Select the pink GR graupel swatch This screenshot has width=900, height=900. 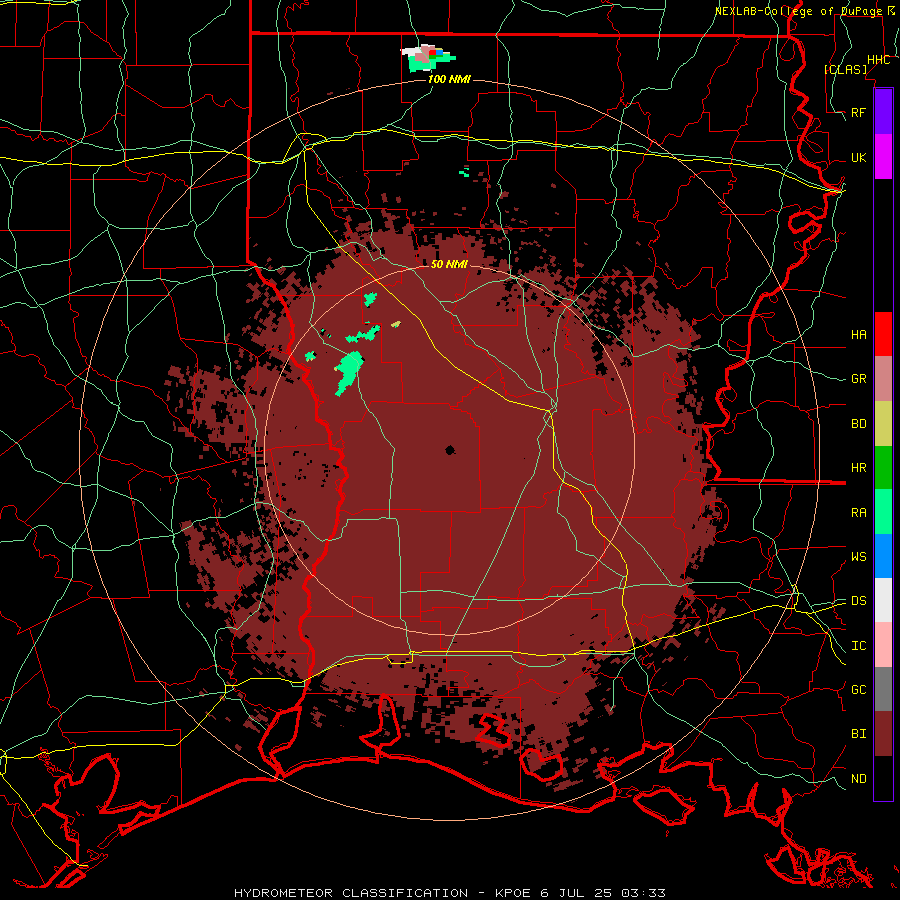click(x=883, y=379)
